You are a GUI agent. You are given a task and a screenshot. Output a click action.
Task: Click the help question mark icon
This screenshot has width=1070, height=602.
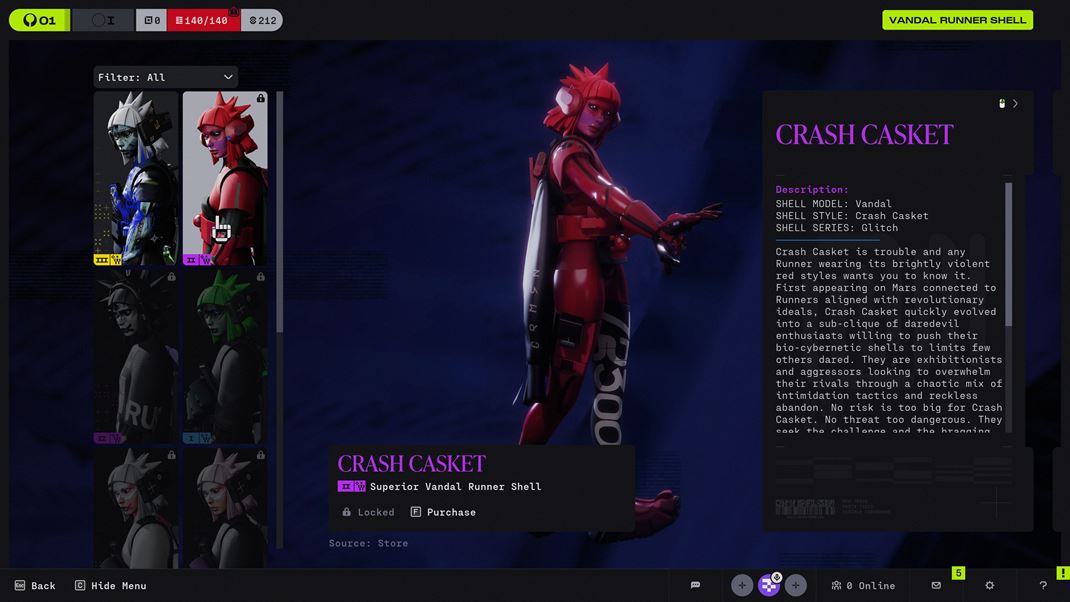click(x=1043, y=585)
